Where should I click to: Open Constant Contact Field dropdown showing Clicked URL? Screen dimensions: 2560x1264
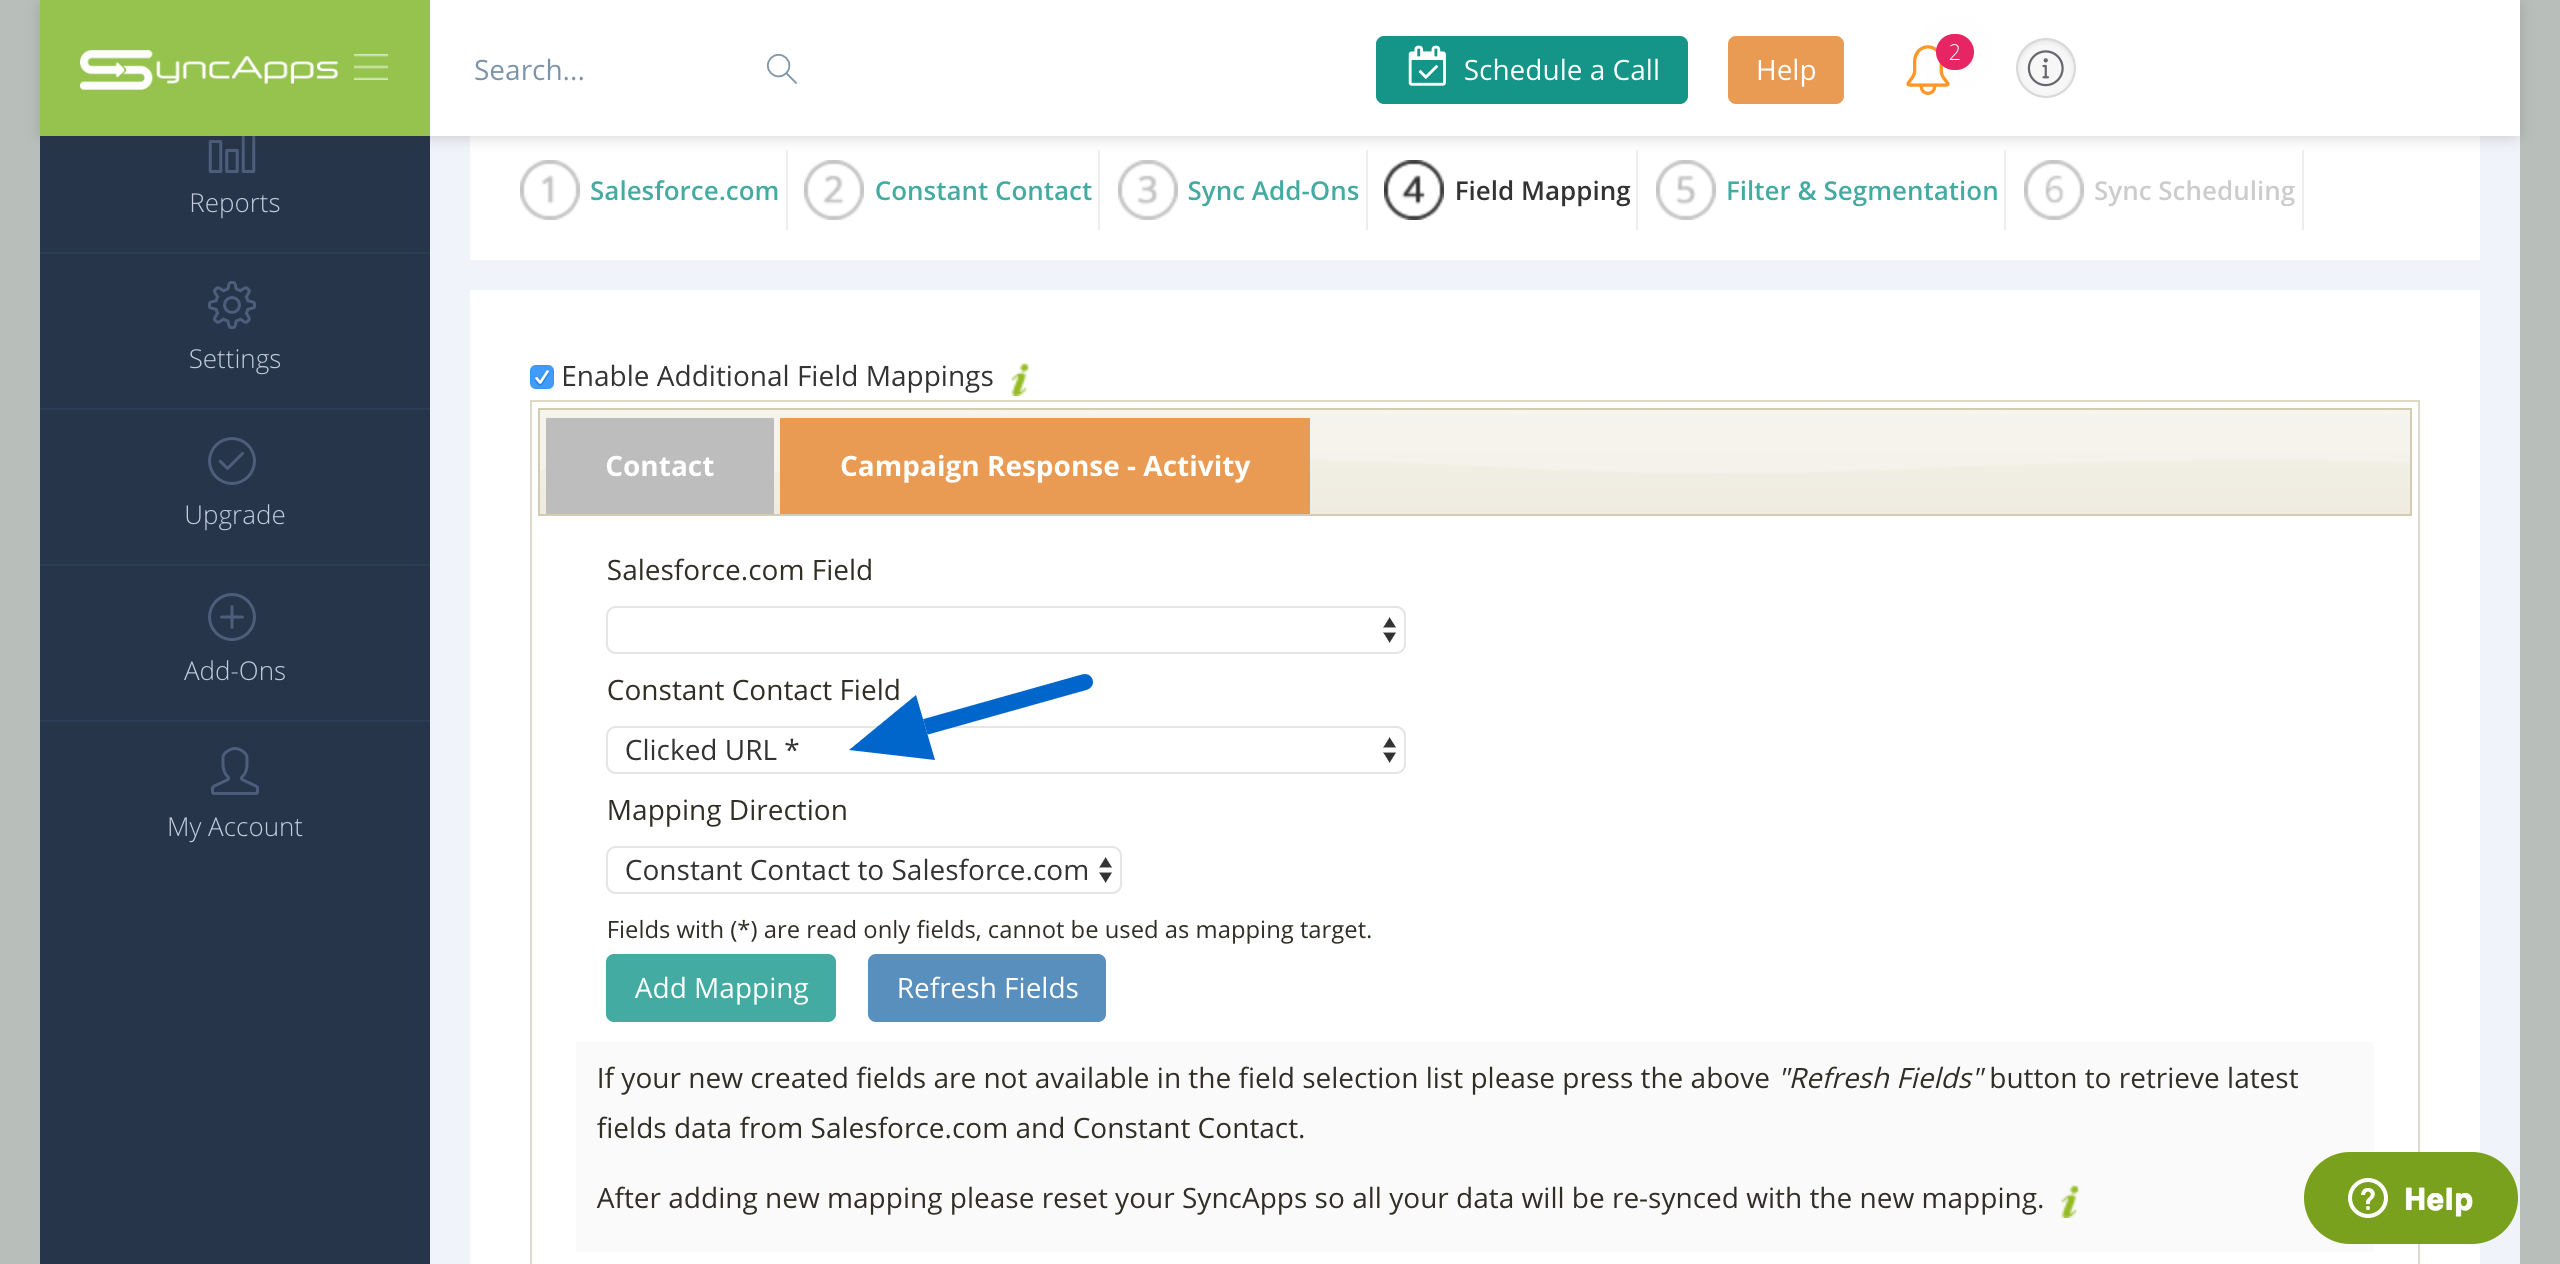pos(1005,750)
